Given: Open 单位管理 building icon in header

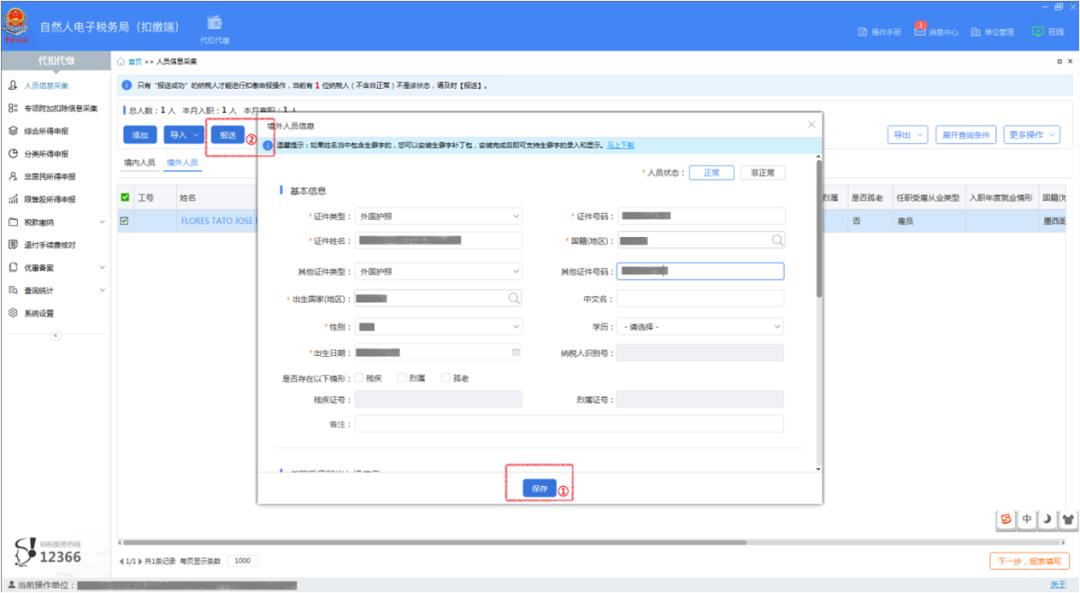Looking at the screenshot, I should point(976,32).
